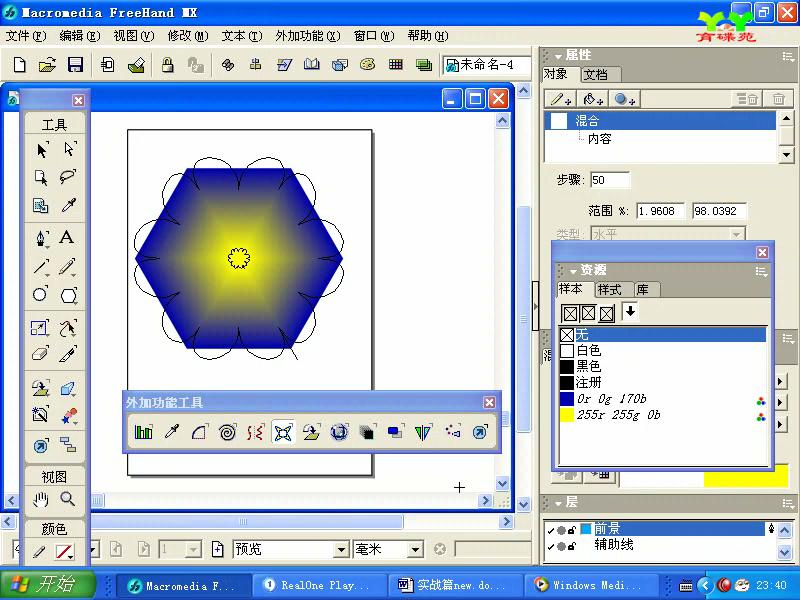The width and height of the screenshot is (800, 600).
Task: Collapse the 层 panel
Action: 559,504
